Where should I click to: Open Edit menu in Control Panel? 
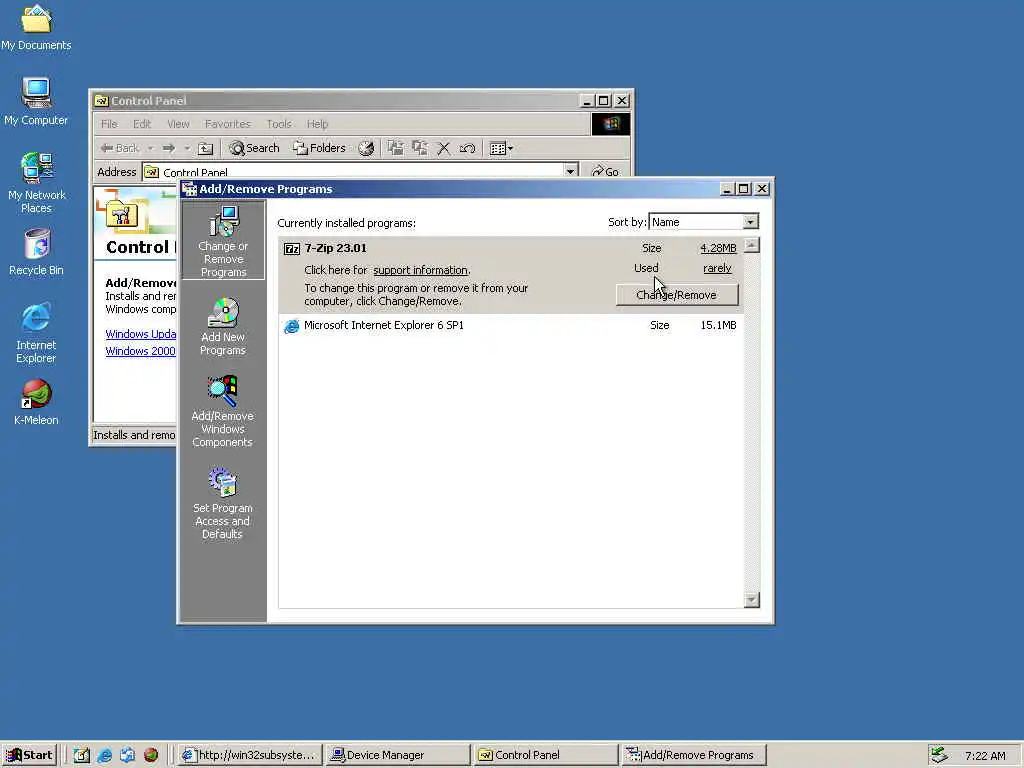point(142,124)
